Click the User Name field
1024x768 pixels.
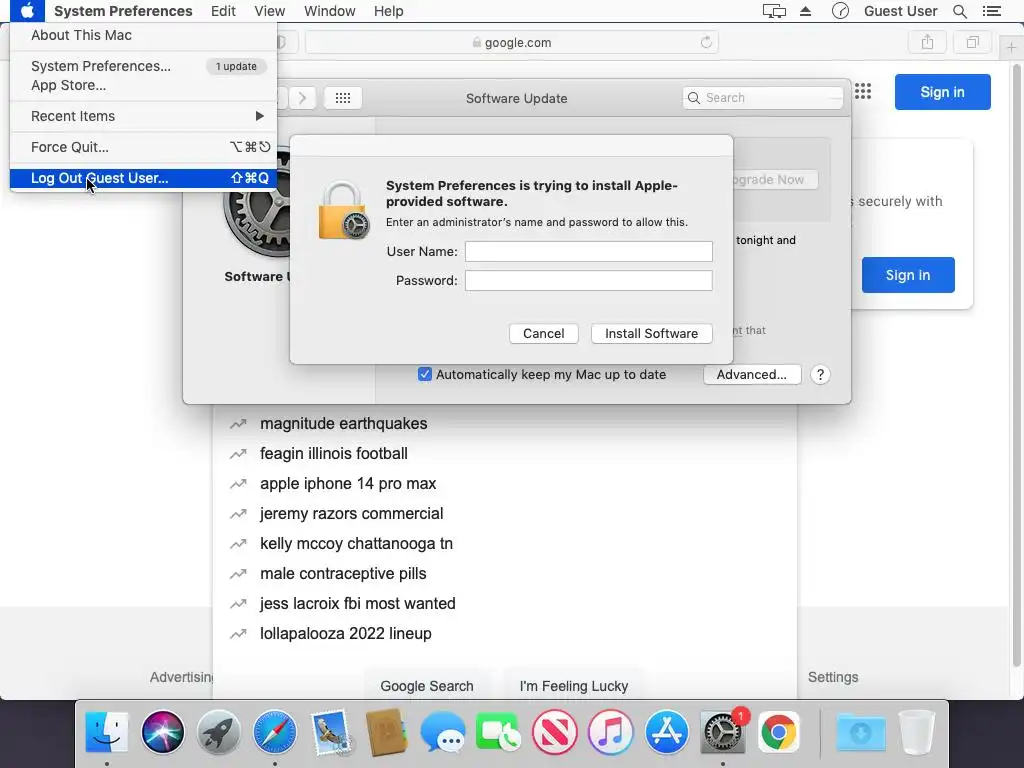tap(588, 251)
